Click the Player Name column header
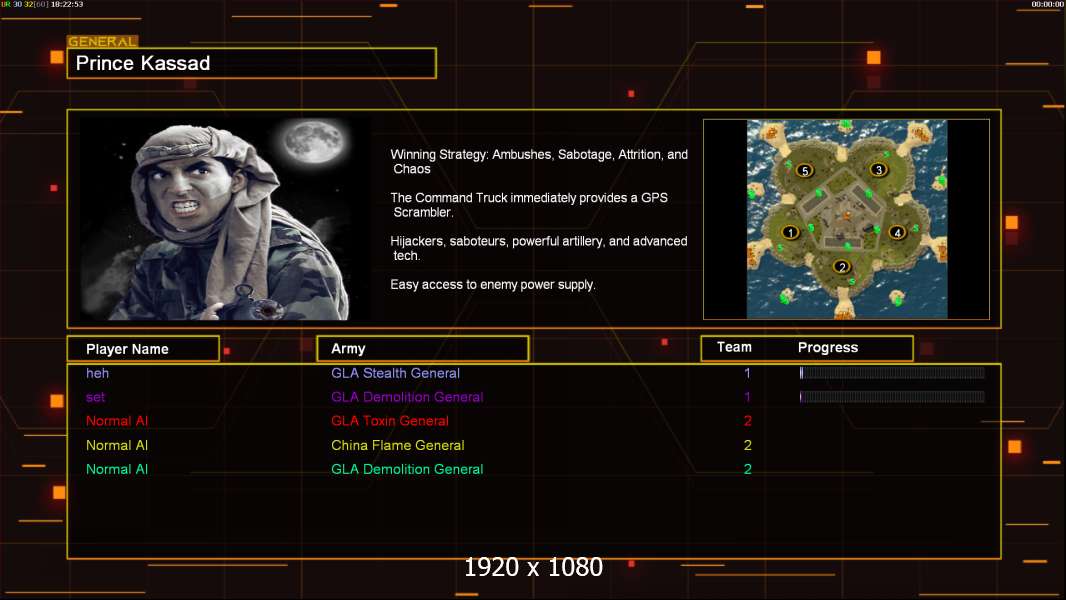This screenshot has width=1066, height=600. click(x=143, y=349)
